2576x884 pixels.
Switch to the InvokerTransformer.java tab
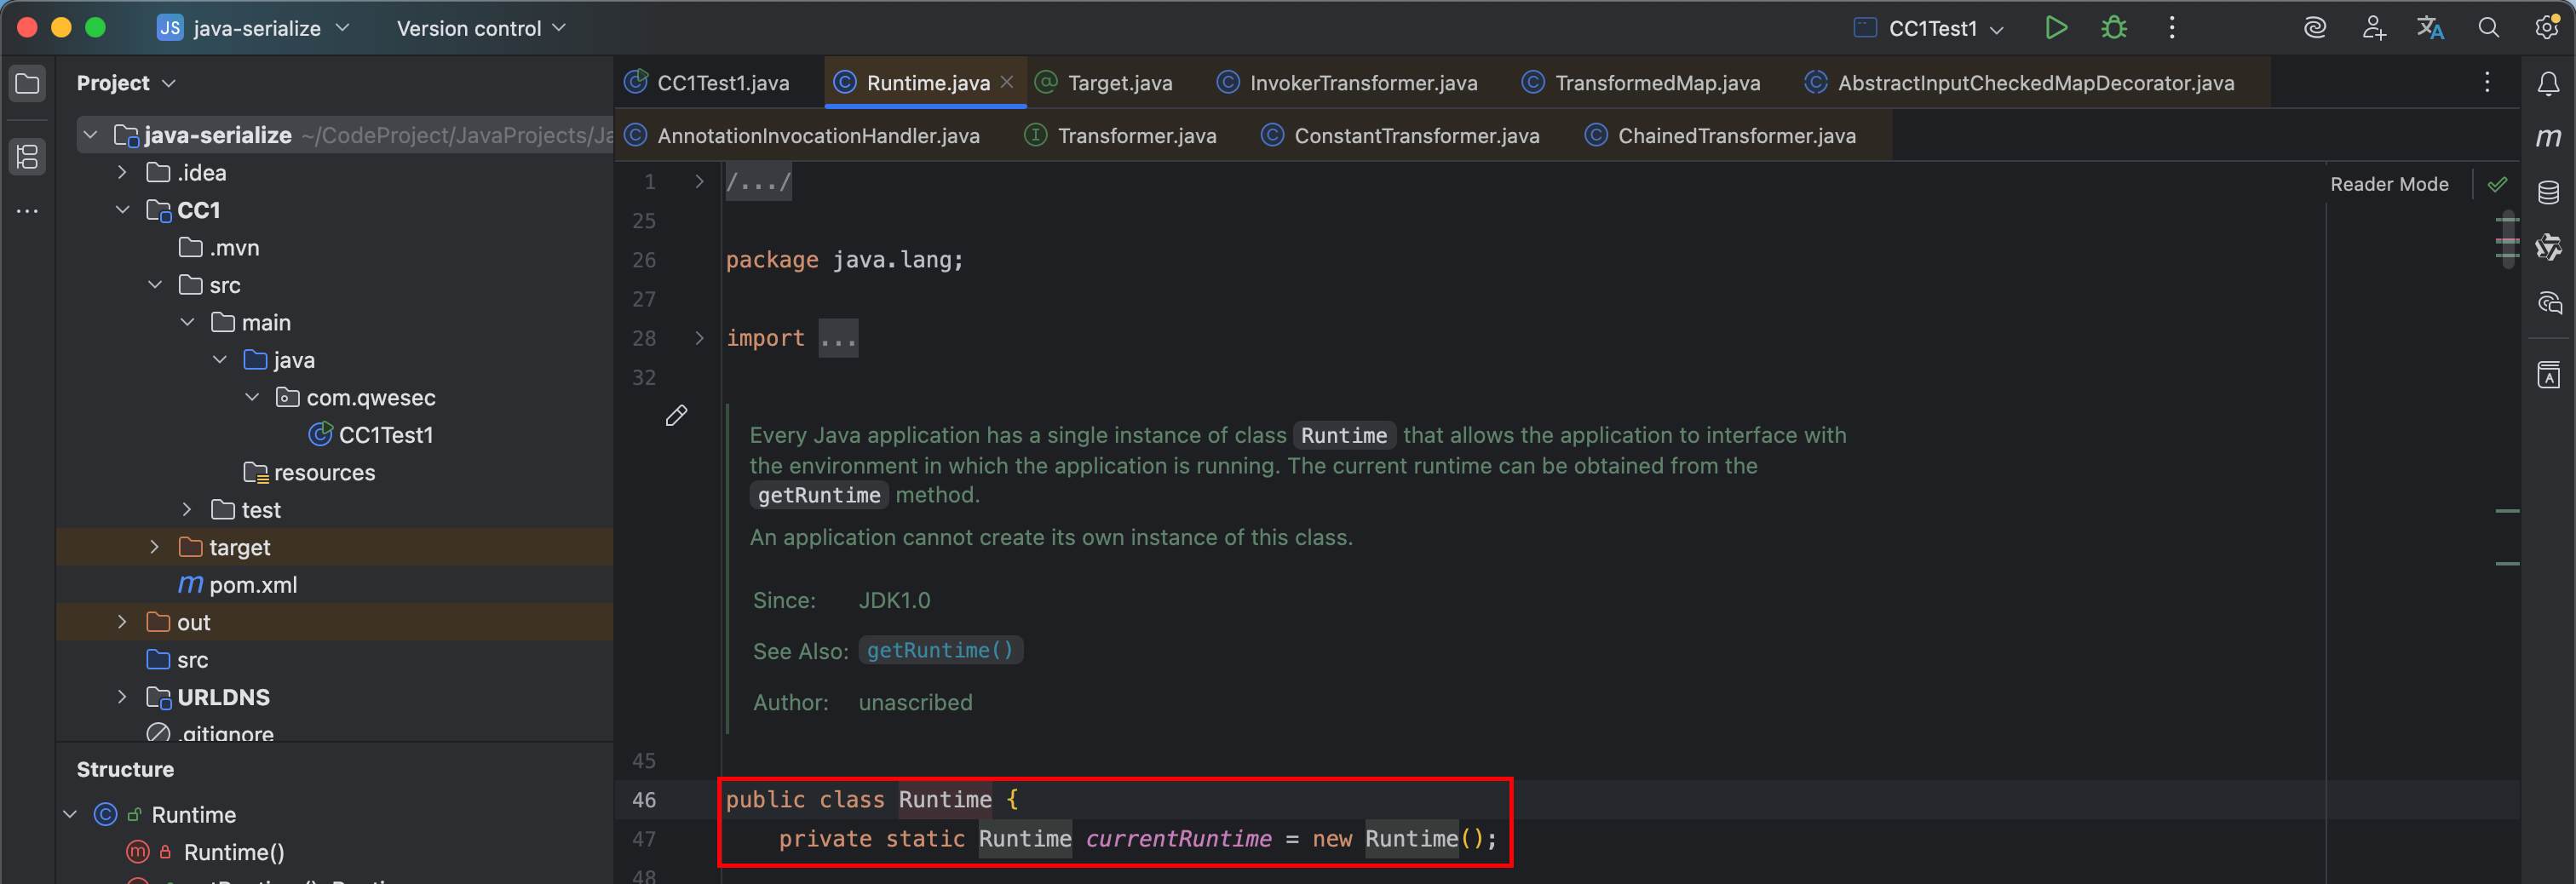pyautogui.click(x=1362, y=83)
